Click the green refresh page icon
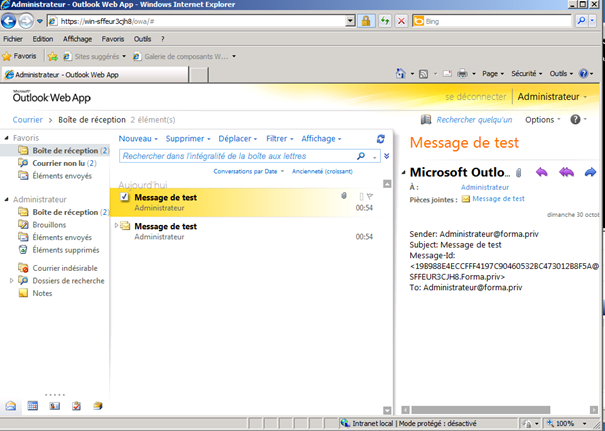The image size is (605, 431). [x=385, y=21]
